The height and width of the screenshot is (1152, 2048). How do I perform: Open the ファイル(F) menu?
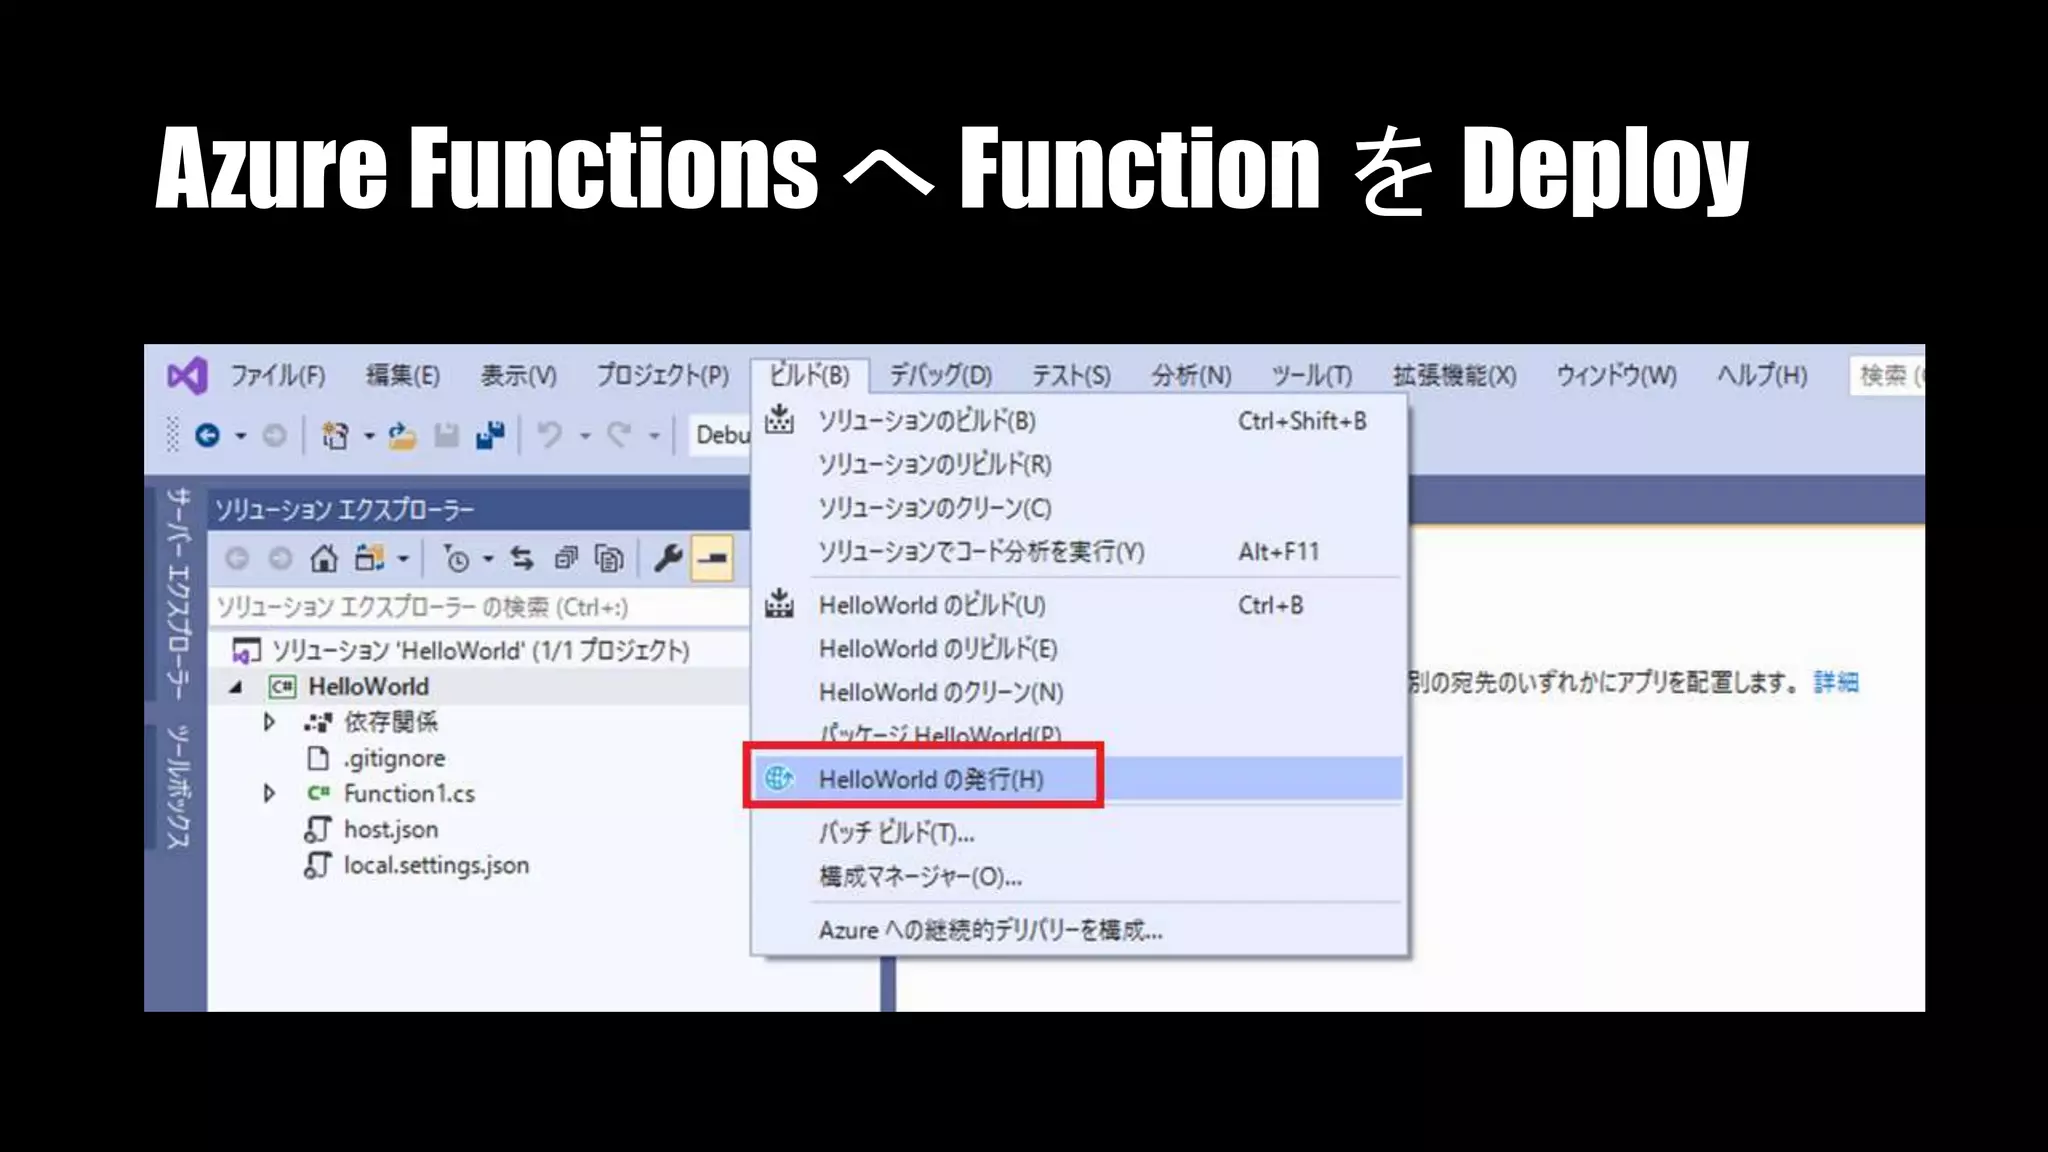click(x=278, y=376)
